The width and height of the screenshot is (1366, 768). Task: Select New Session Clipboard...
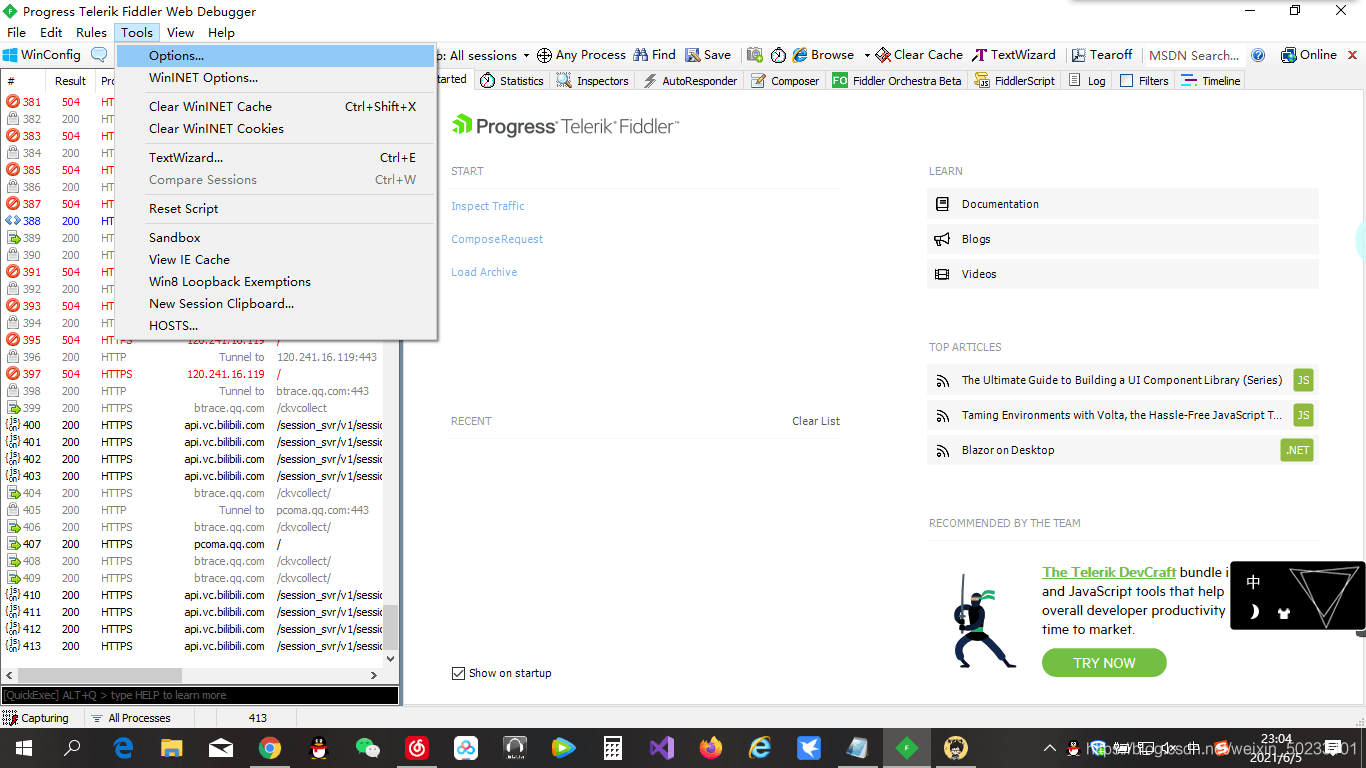[277, 304]
